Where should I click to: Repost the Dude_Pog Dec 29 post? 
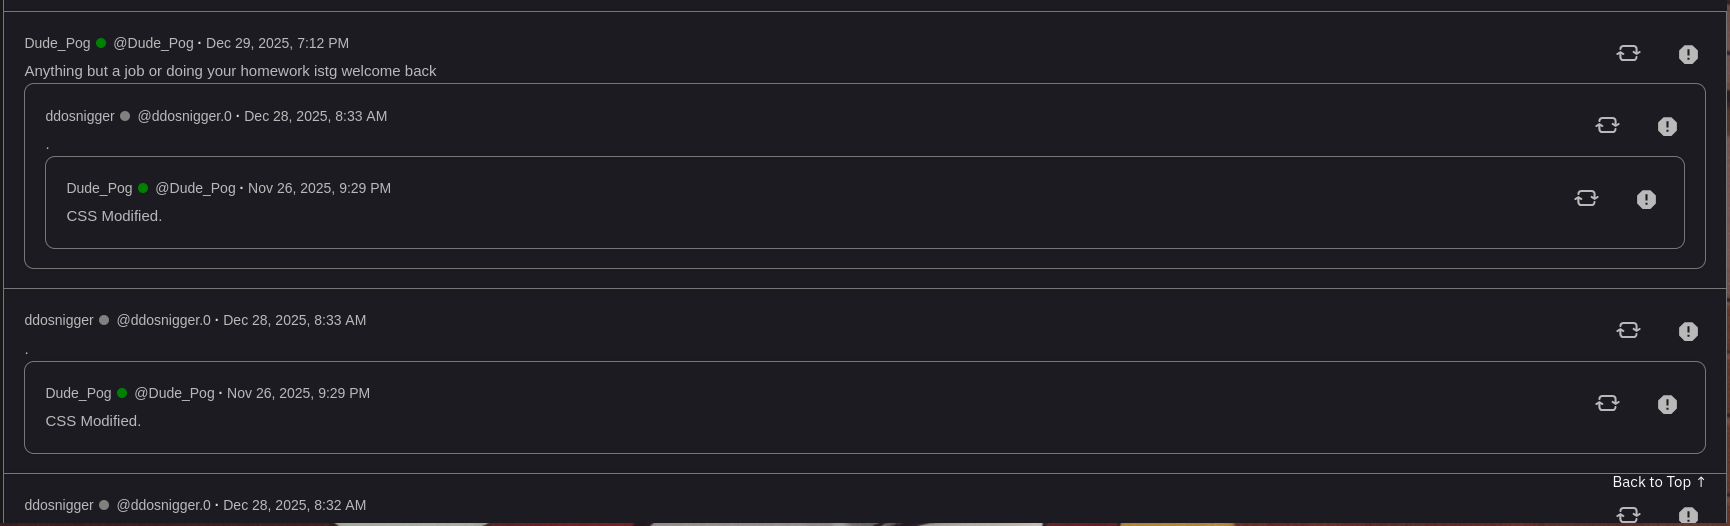point(1628,53)
